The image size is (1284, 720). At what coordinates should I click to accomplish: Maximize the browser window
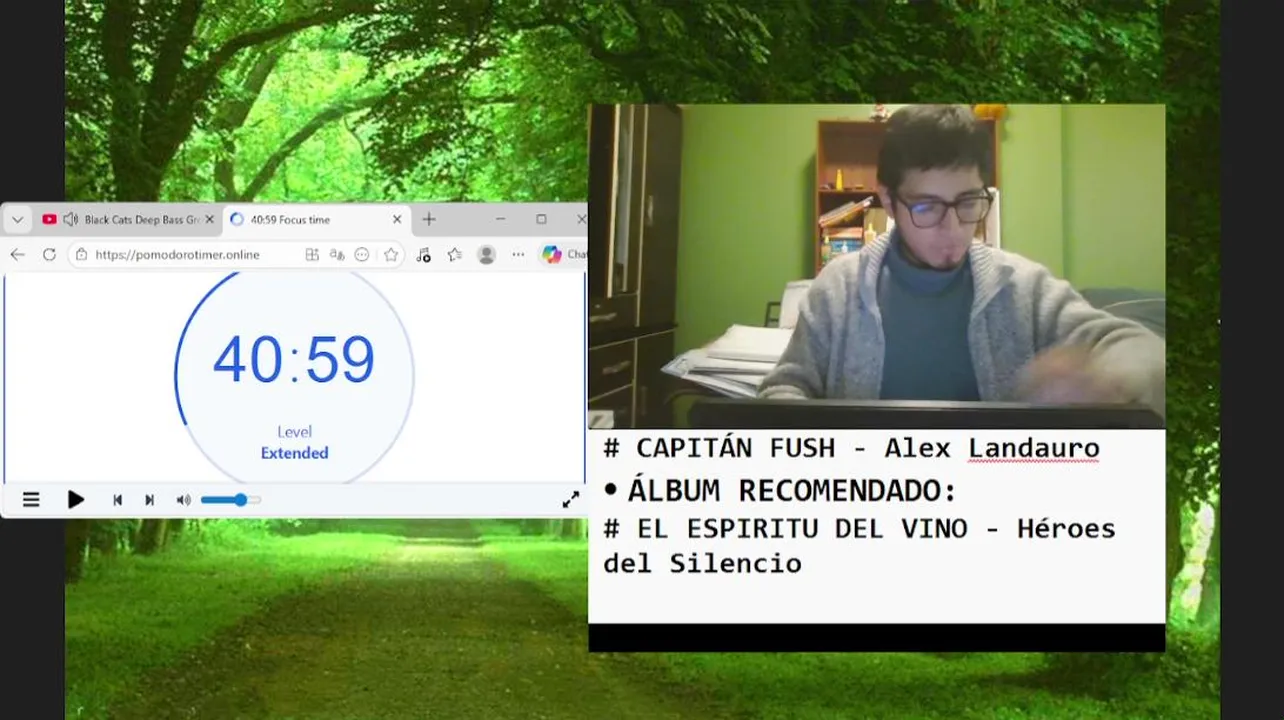point(541,219)
